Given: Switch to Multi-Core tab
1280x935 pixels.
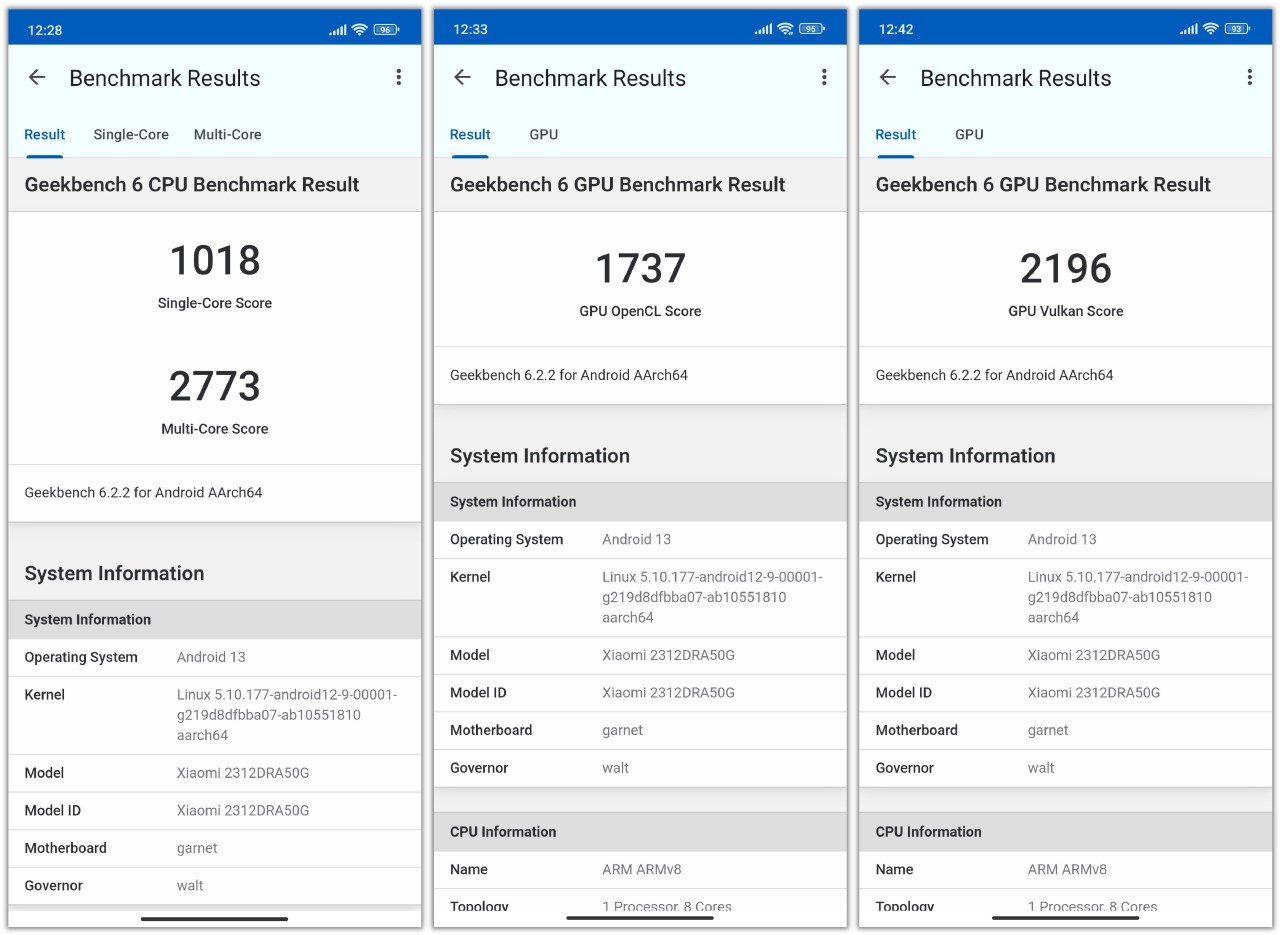Looking at the screenshot, I should (228, 134).
